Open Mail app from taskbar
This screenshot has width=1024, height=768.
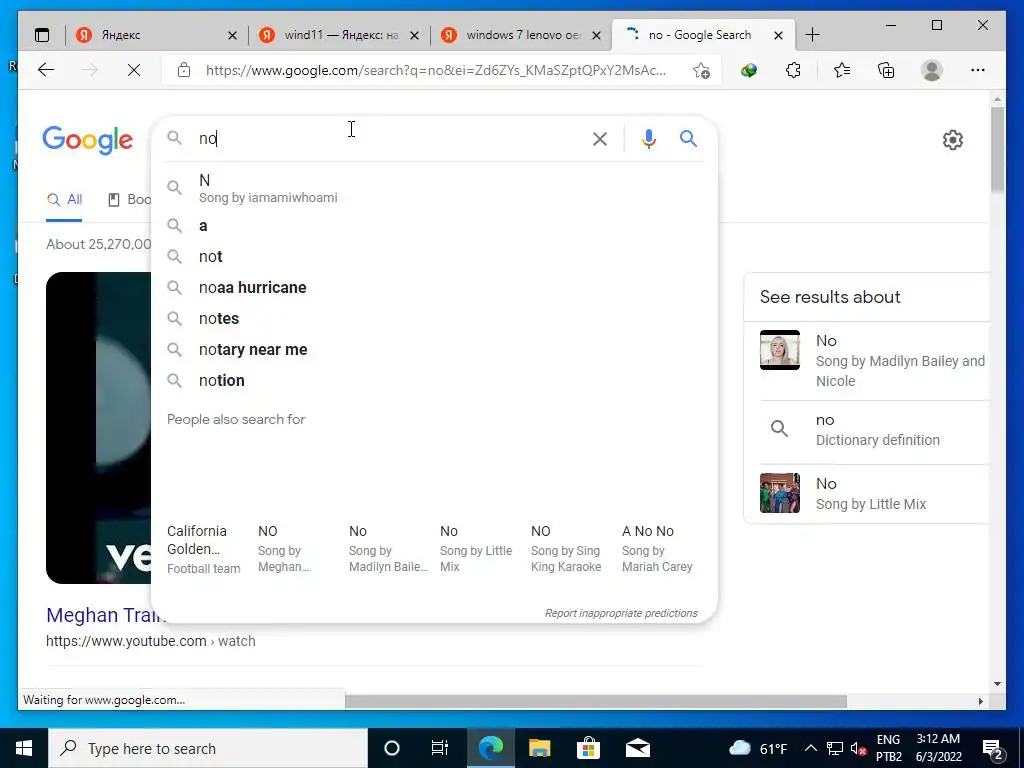click(637, 748)
